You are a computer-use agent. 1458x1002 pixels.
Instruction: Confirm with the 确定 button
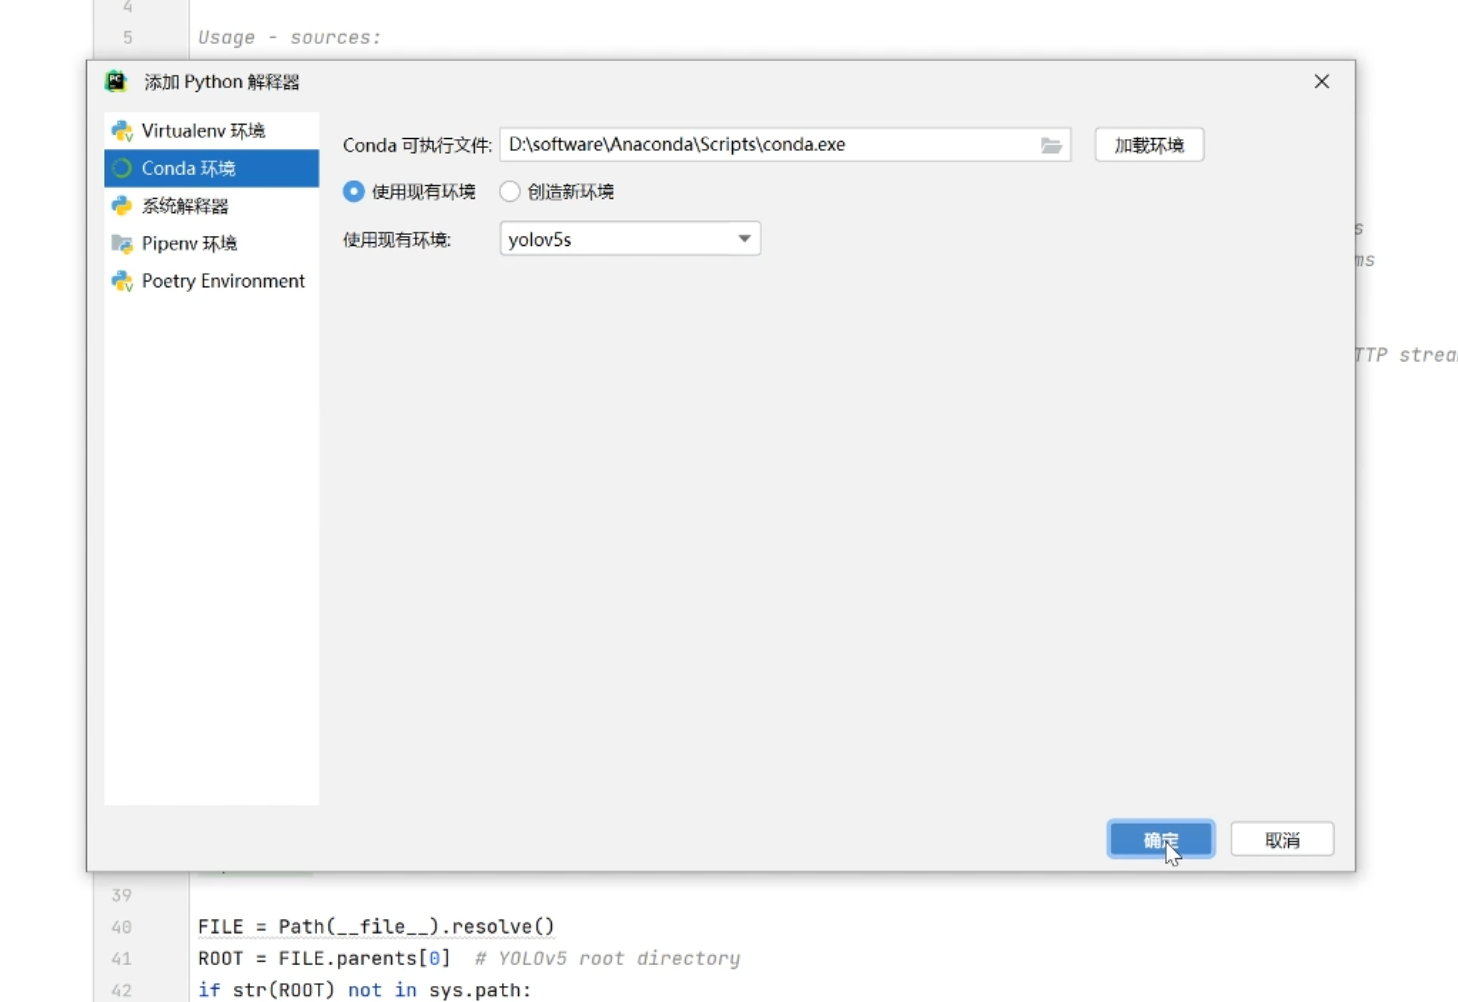[x=1161, y=840]
